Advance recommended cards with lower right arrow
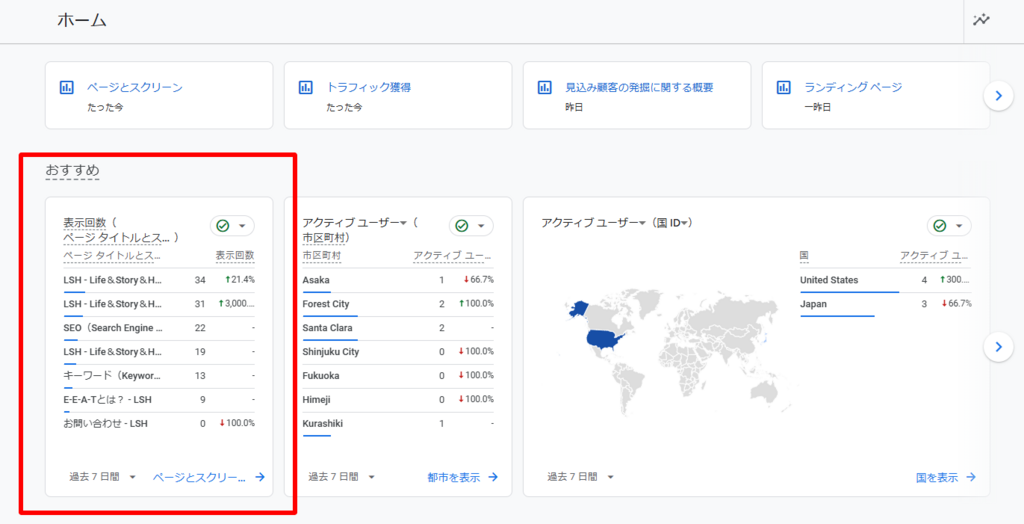Image resolution: width=1024 pixels, height=524 pixels. click(997, 347)
